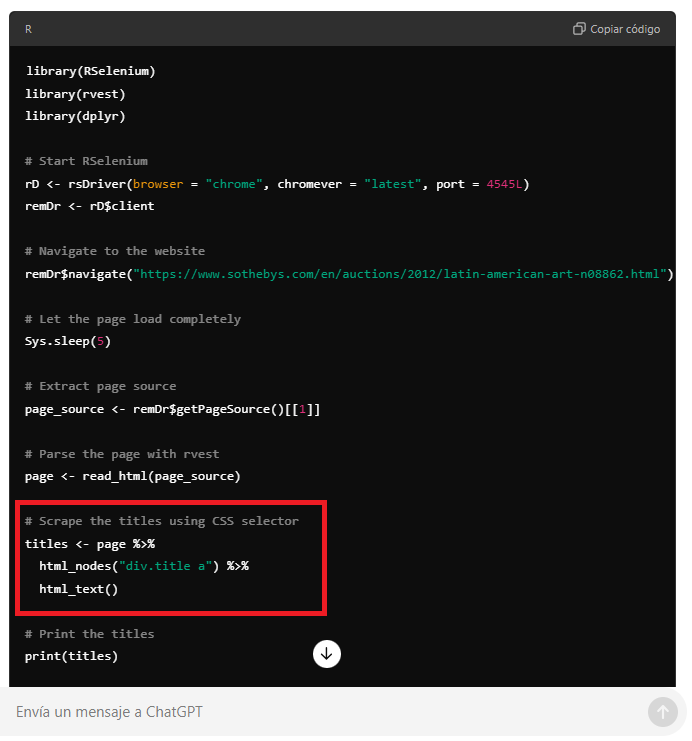Click the "# Start RSelenium" comment
The image size is (692, 741).
pos(86,161)
